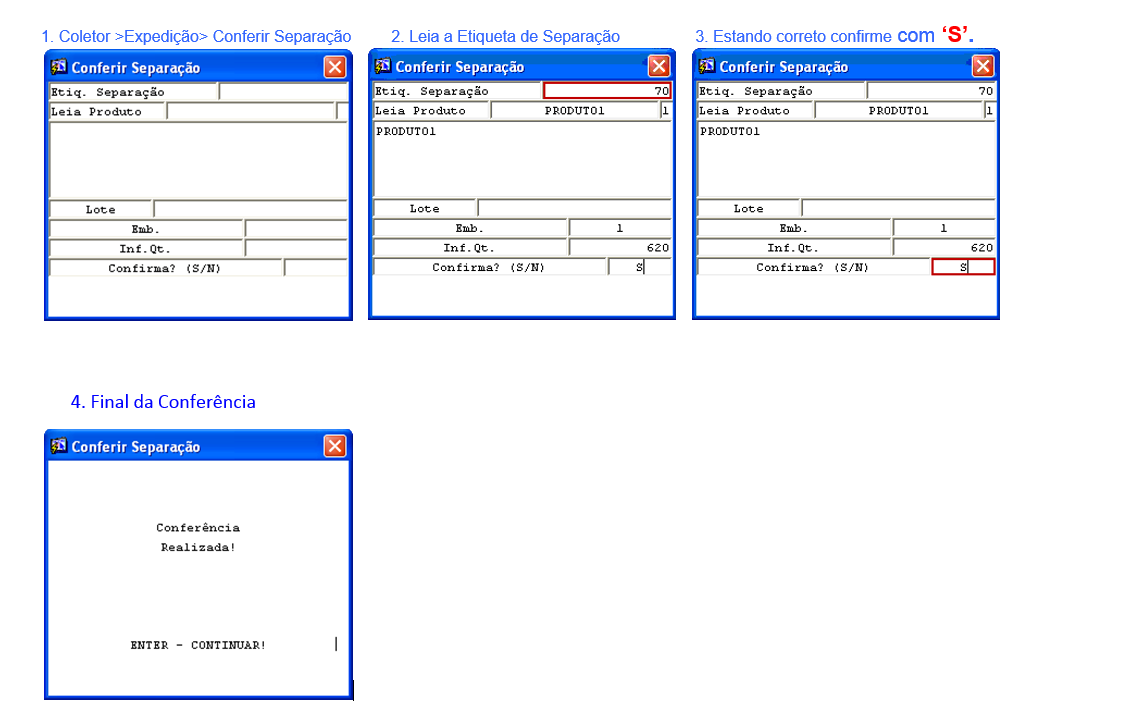The height and width of the screenshot is (724, 1128).
Task: Click the app icon in Final da Conferência window
Action: click(x=59, y=446)
